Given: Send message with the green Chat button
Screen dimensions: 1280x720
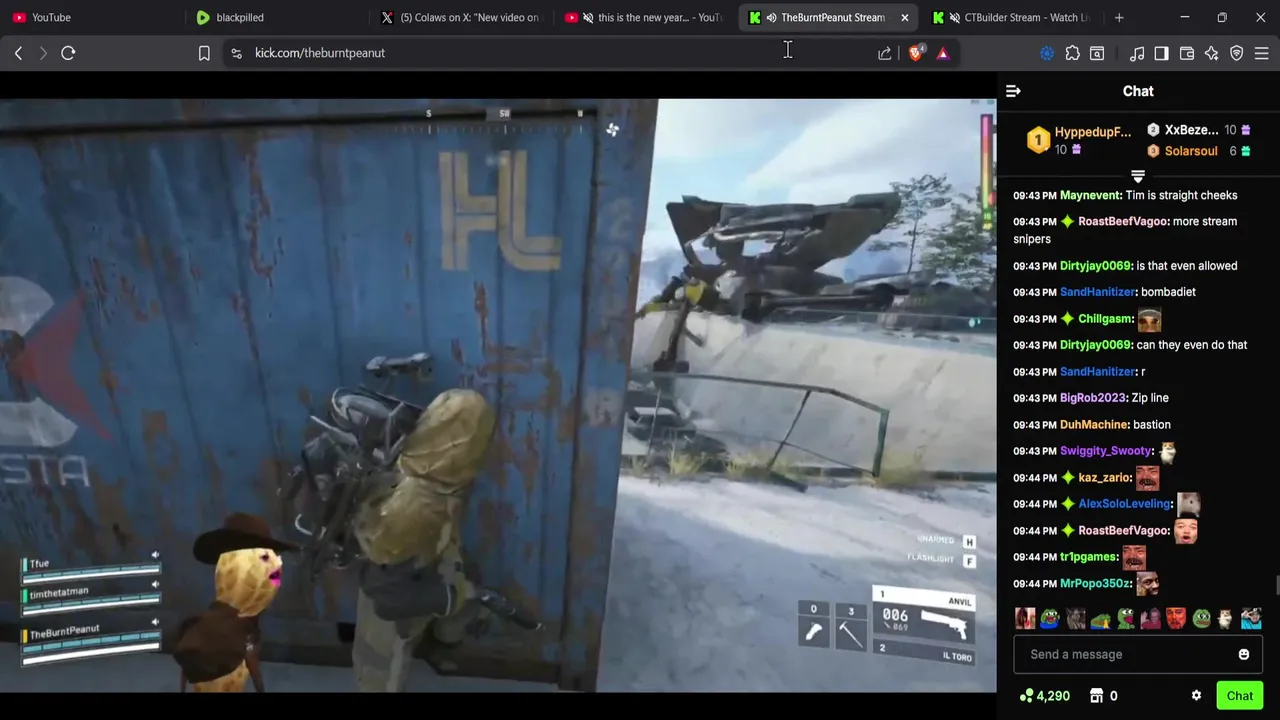Looking at the screenshot, I should click(x=1240, y=696).
